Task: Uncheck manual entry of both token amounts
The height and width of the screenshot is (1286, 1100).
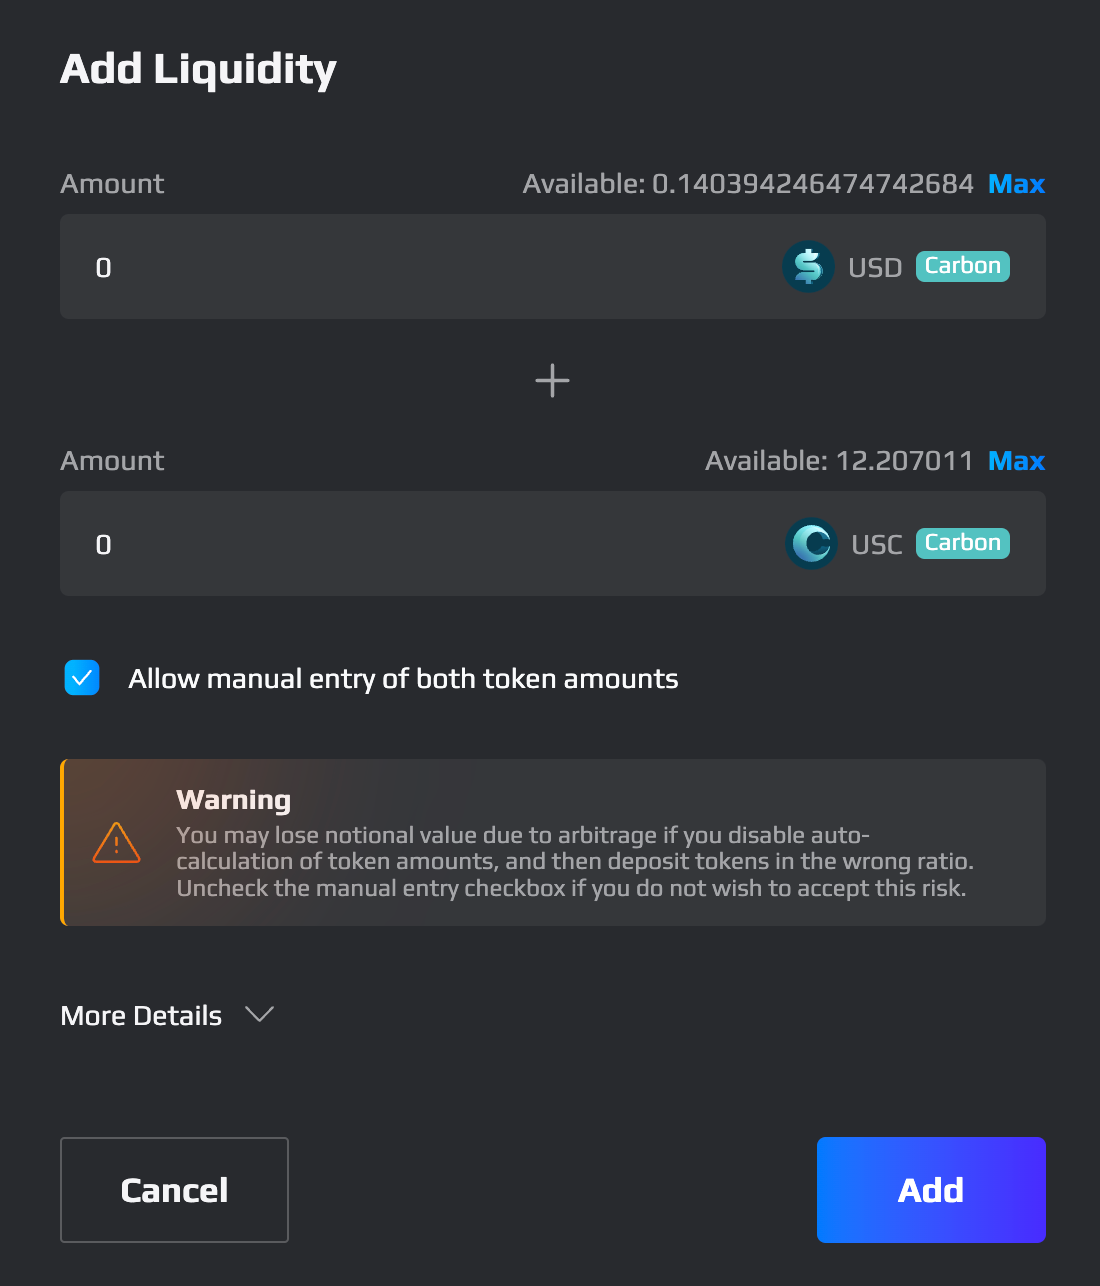Action: click(82, 678)
